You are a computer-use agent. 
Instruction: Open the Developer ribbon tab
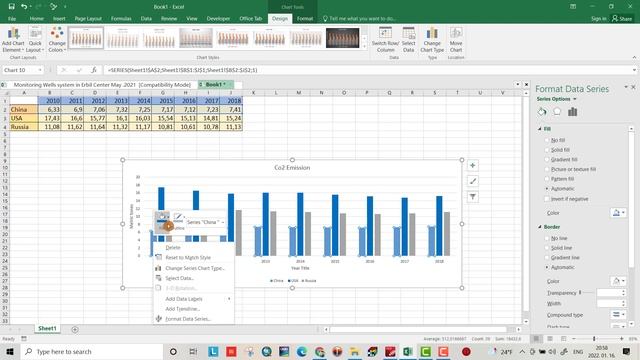[x=218, y=19]
